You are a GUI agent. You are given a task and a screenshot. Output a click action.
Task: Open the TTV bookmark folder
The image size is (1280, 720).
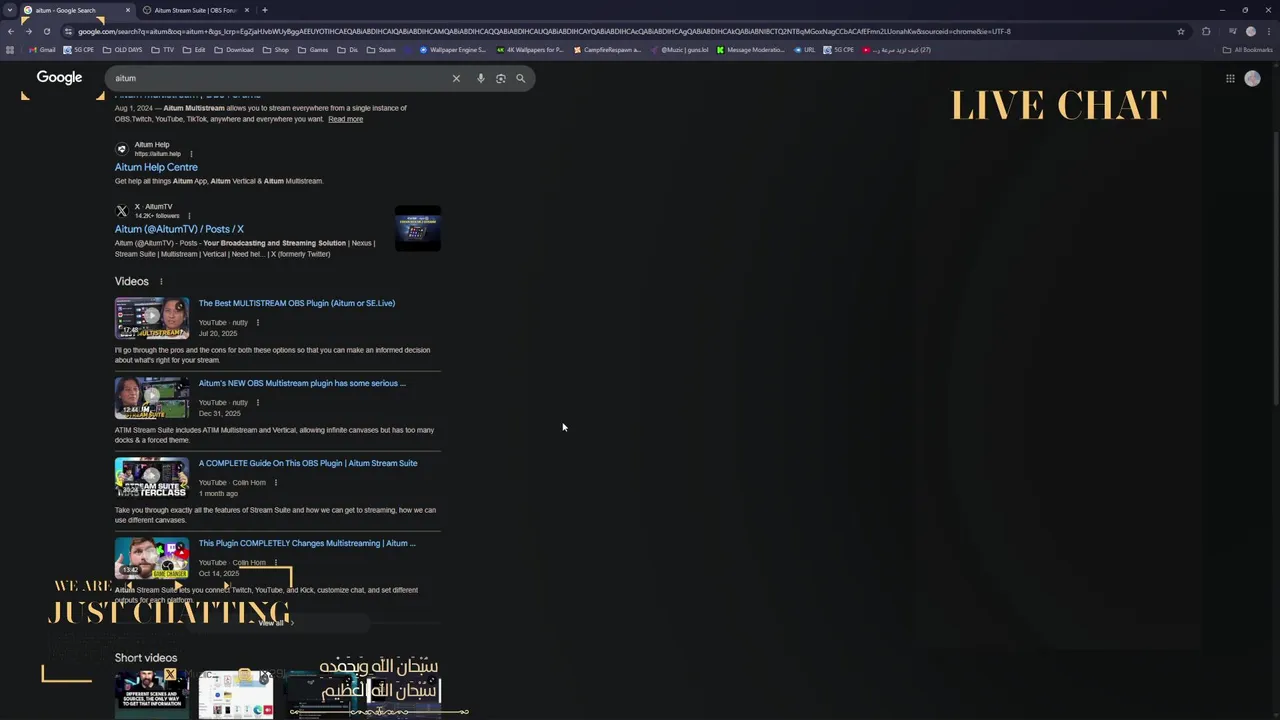click(163, 50)
